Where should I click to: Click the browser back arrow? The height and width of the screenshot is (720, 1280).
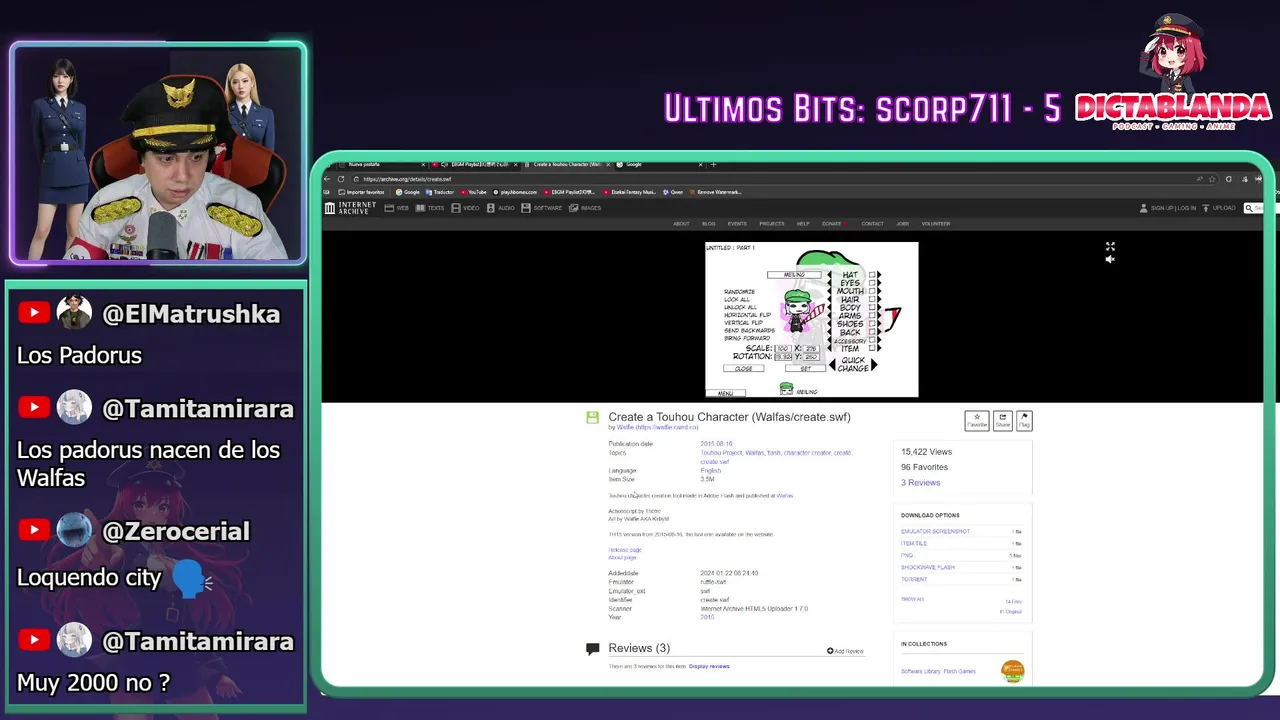(327, 179)
